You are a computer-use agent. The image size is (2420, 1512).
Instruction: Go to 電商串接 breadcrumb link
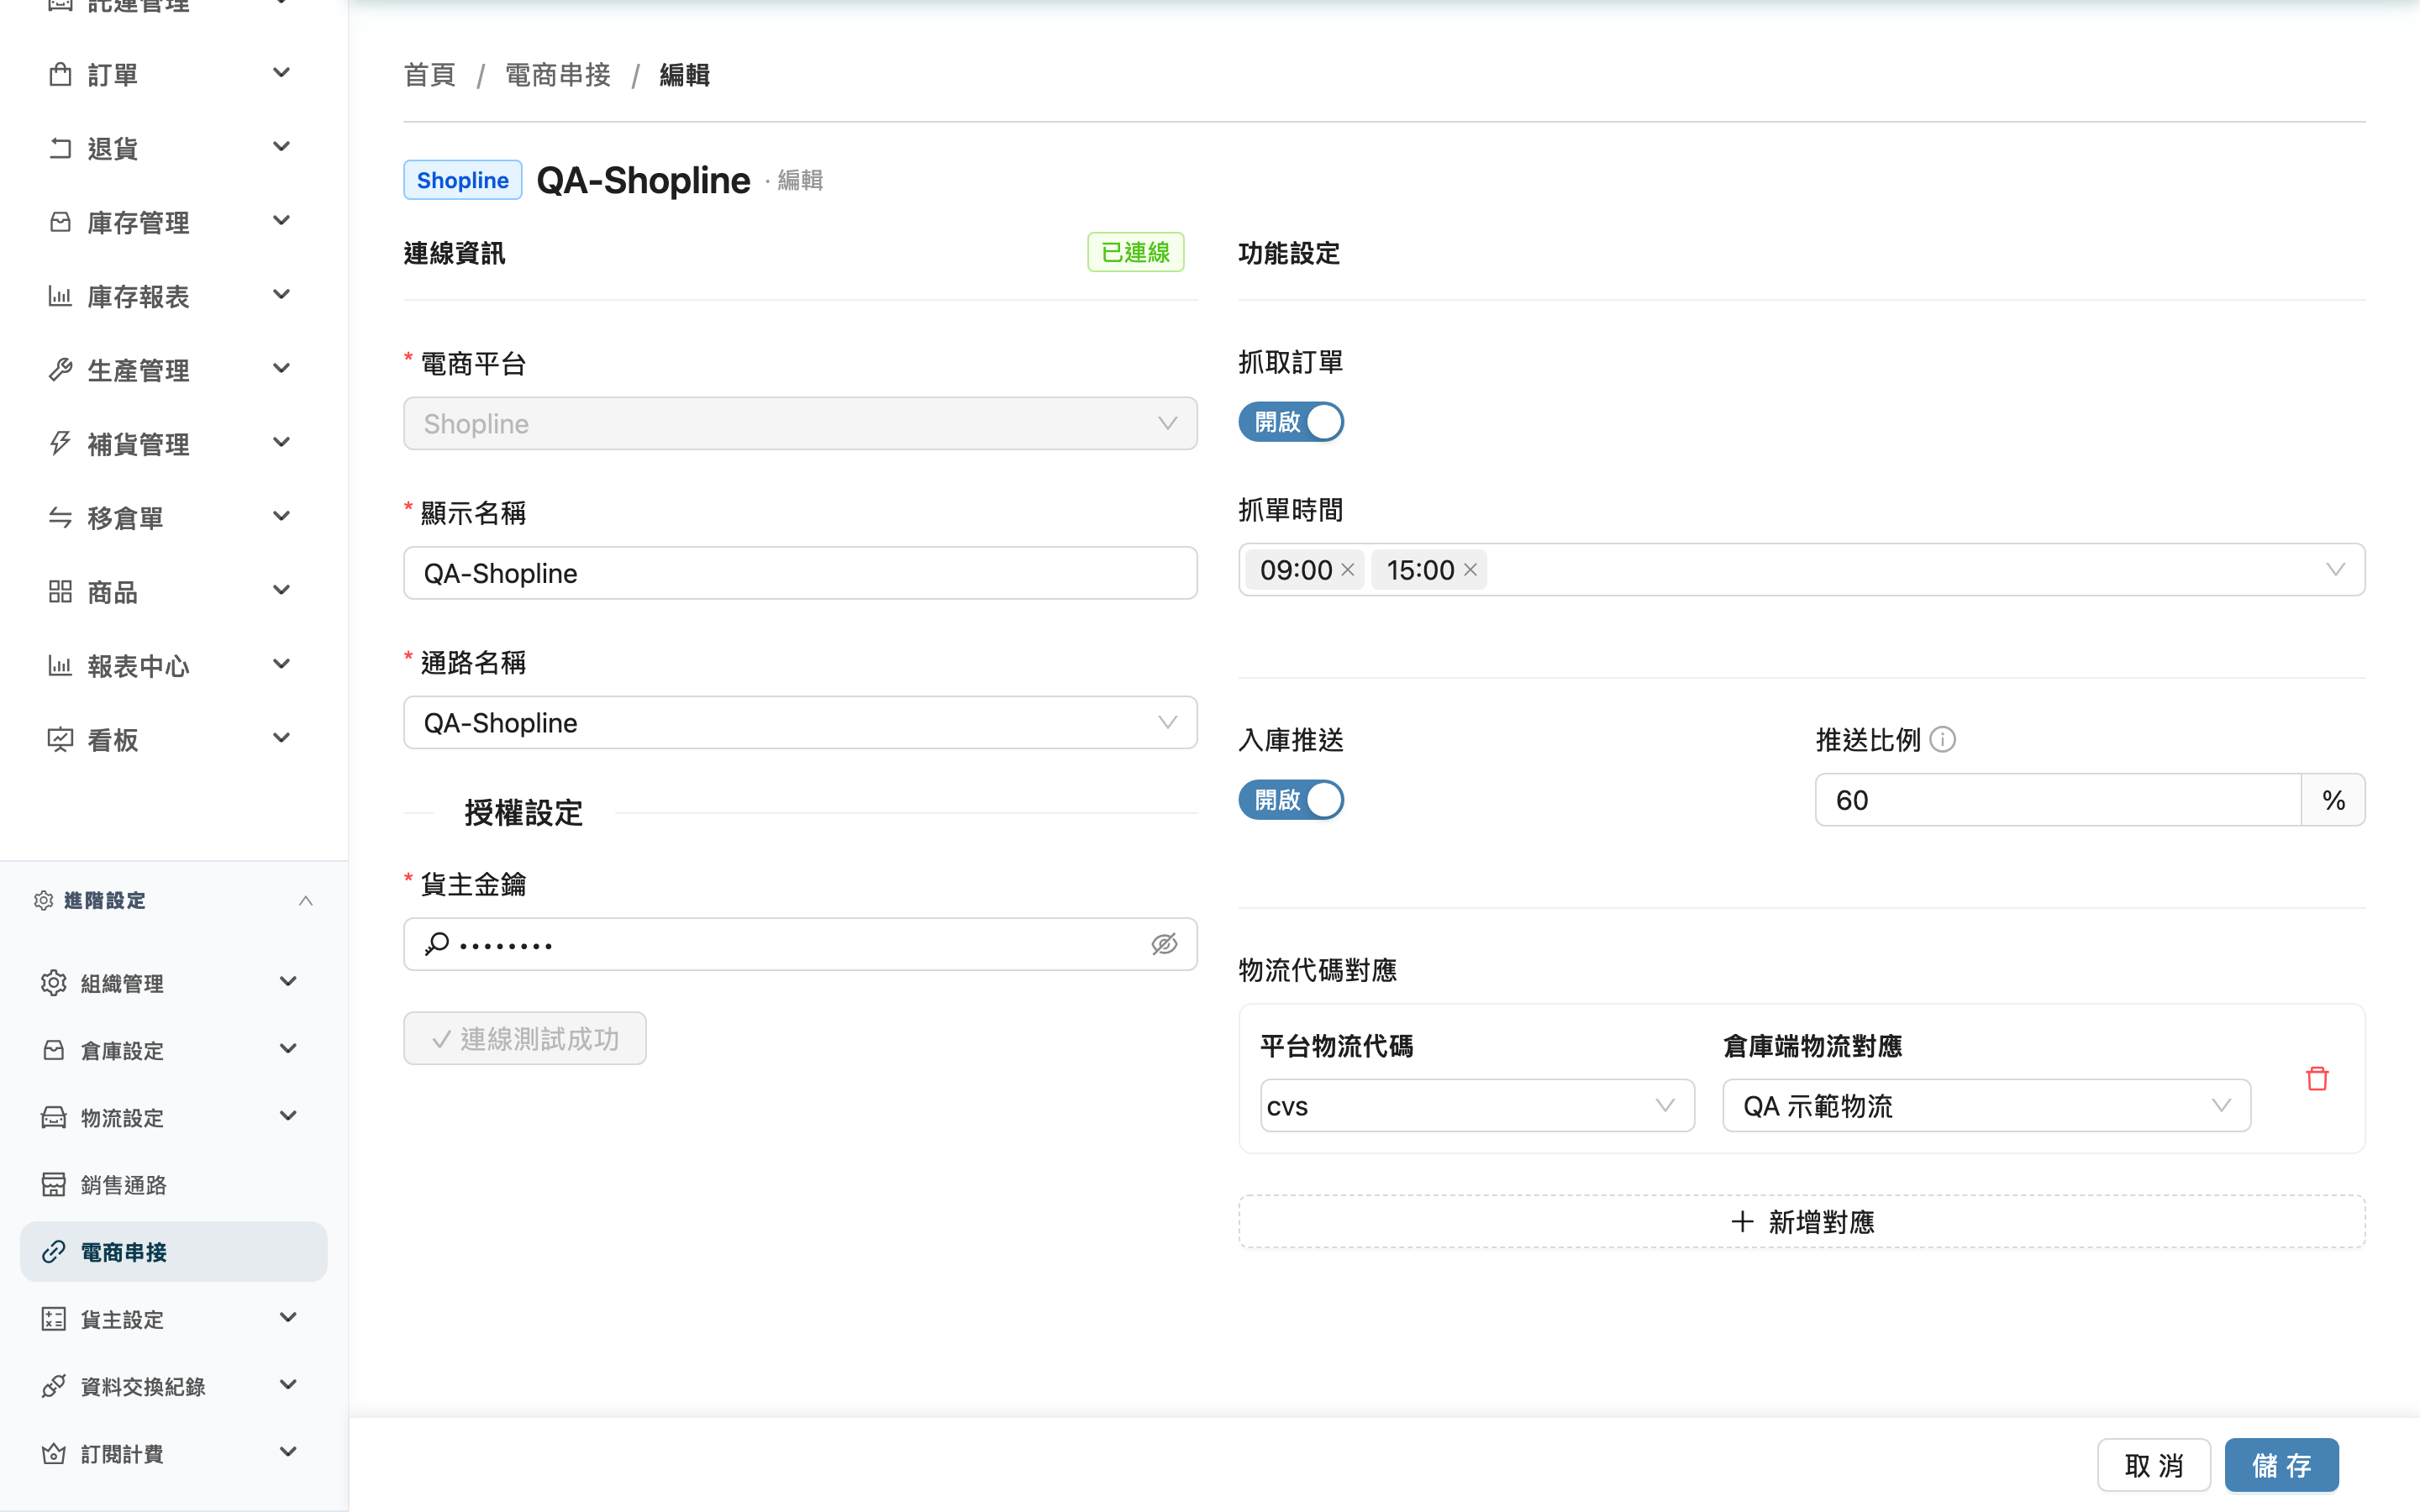(558, 75)
